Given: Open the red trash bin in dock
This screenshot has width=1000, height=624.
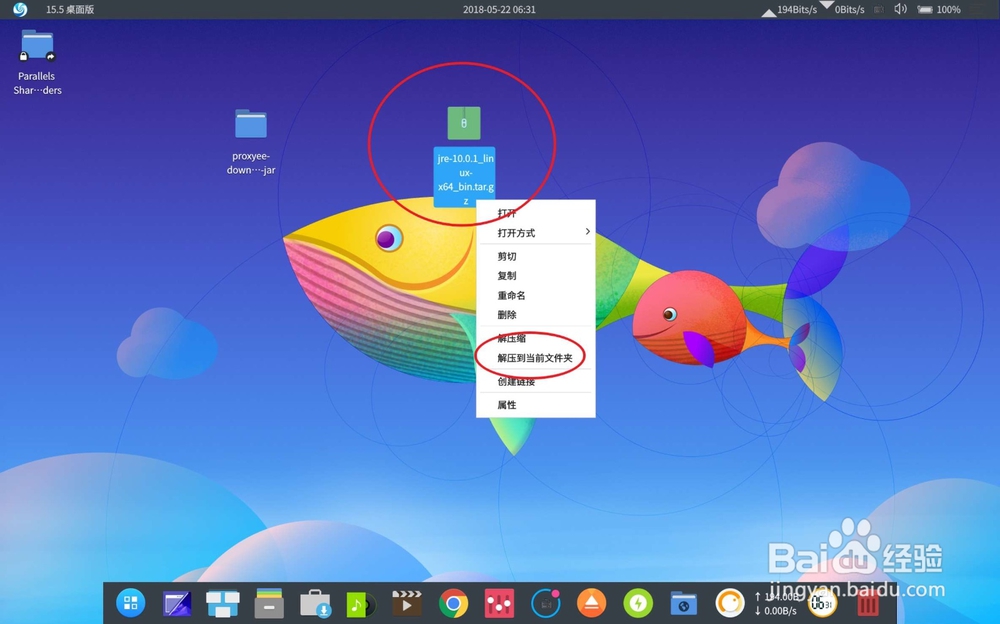Looking at the screenshot, I should click(868, 604).
